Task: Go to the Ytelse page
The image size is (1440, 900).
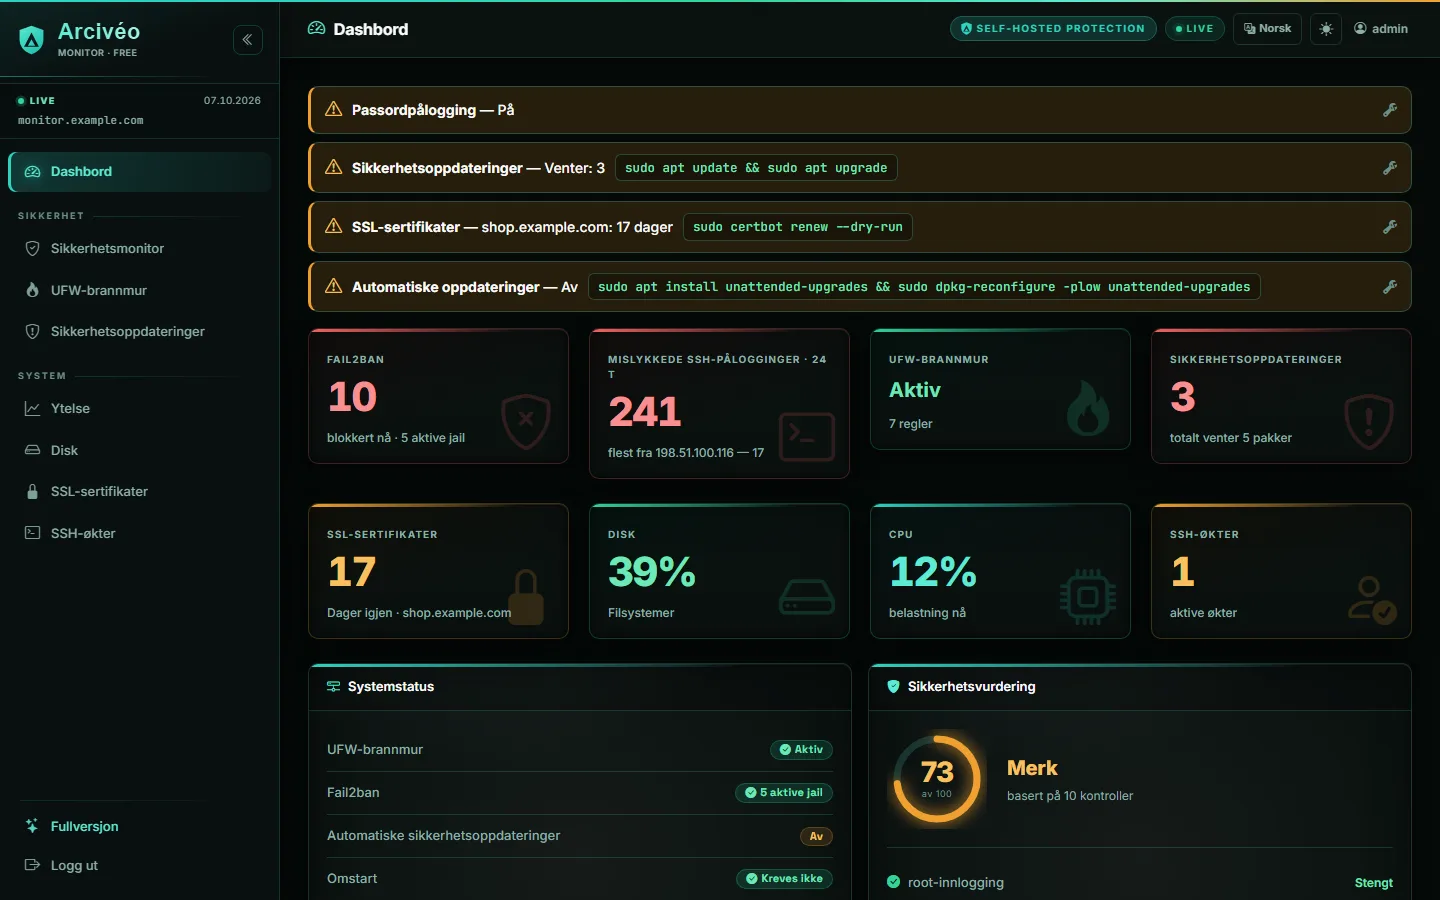Action: (x=140, y=409)
